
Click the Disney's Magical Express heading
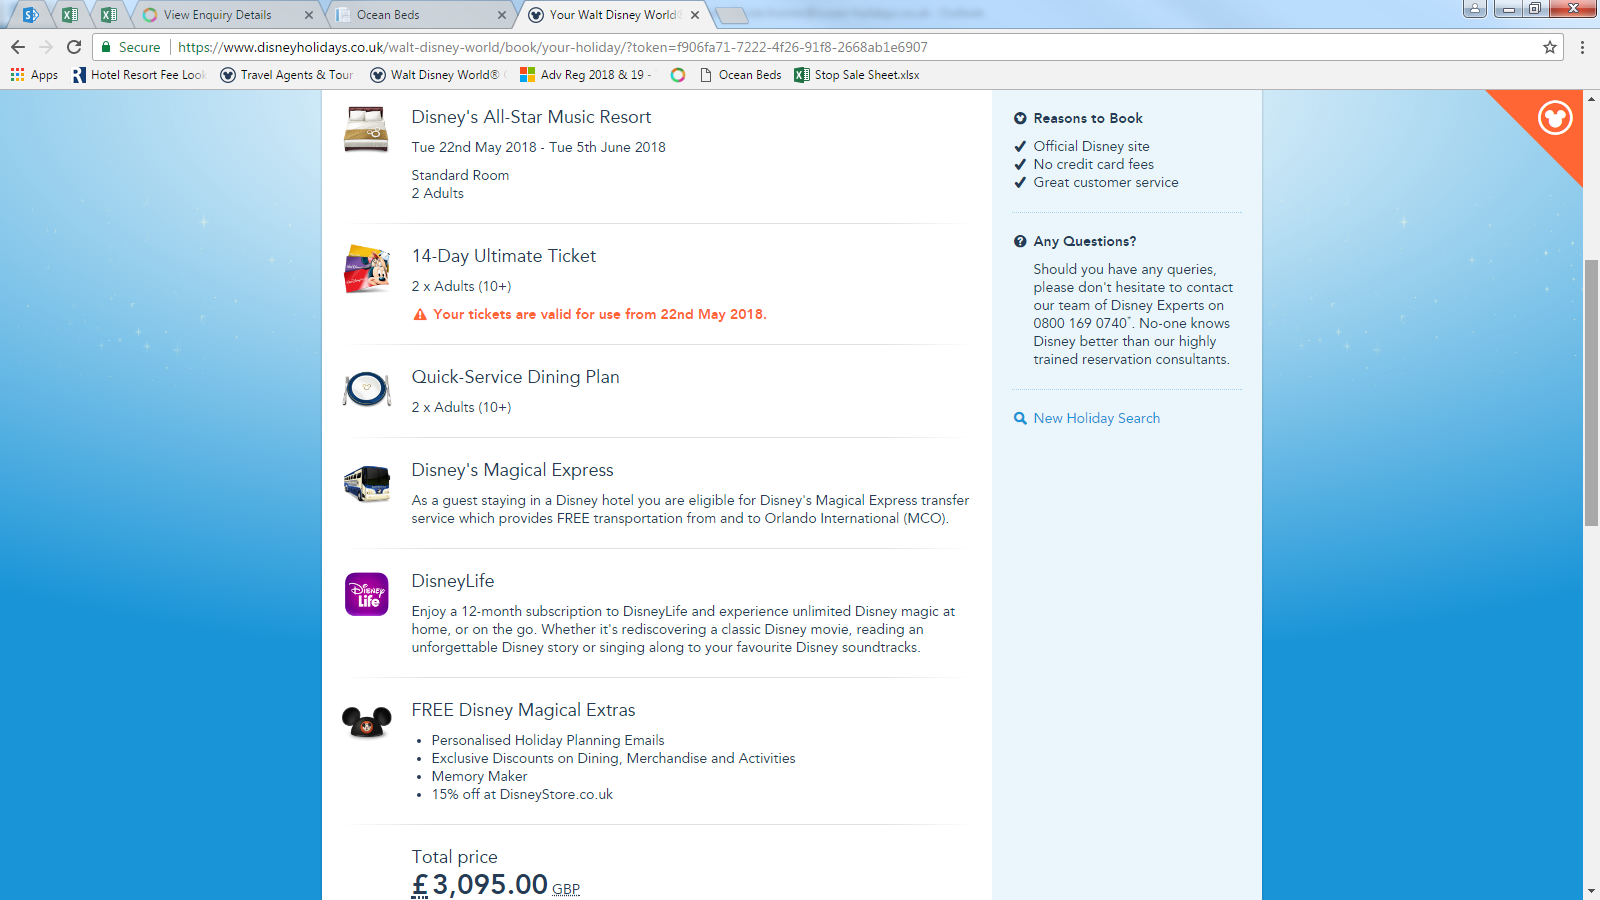[x=513, y=470]
